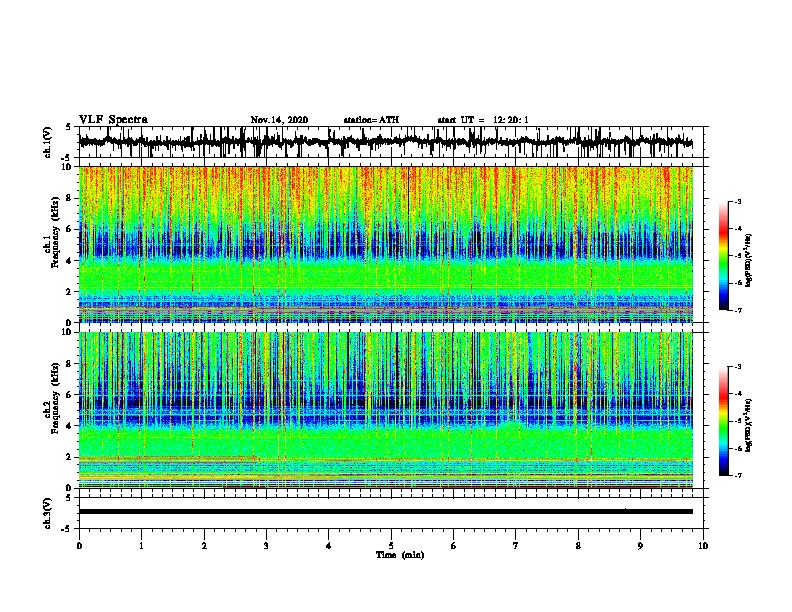Image resolution: width=792 pixels, height=612 pixels.
Task: Click time axis tick label "8"
Action: [578, 546]
